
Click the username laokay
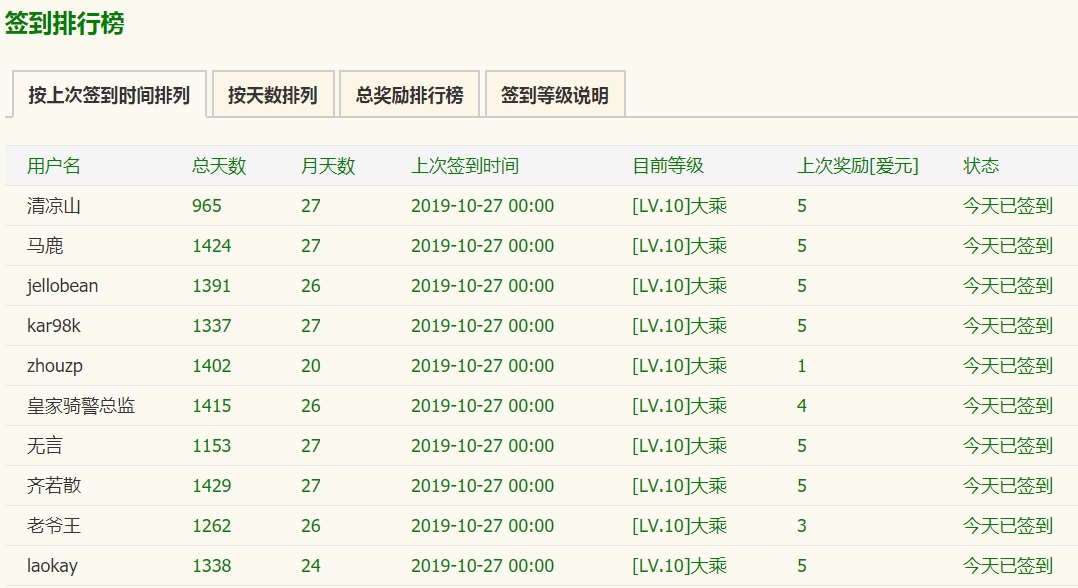[x=52, y=566]
